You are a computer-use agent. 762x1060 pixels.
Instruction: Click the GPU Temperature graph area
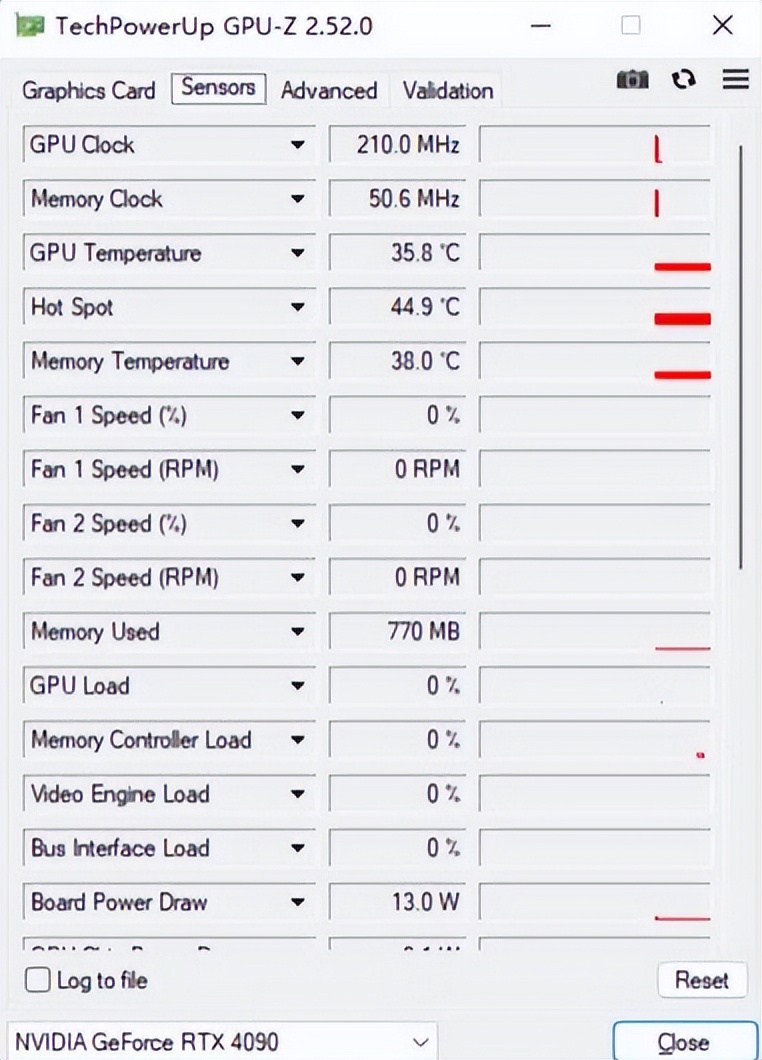594,252
